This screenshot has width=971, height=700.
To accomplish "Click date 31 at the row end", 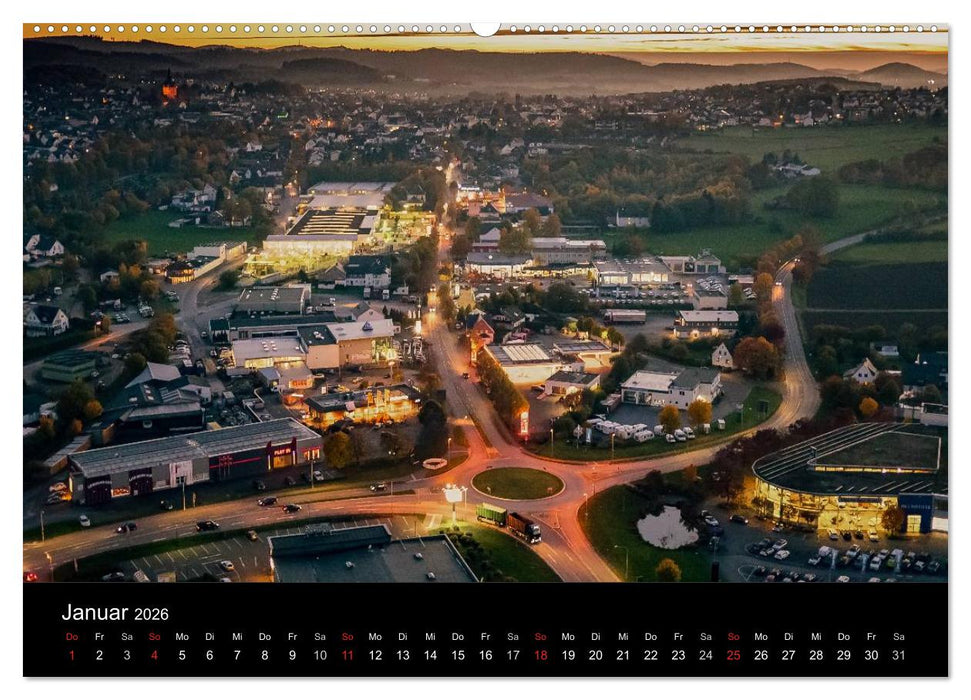I will click(898, 655).
